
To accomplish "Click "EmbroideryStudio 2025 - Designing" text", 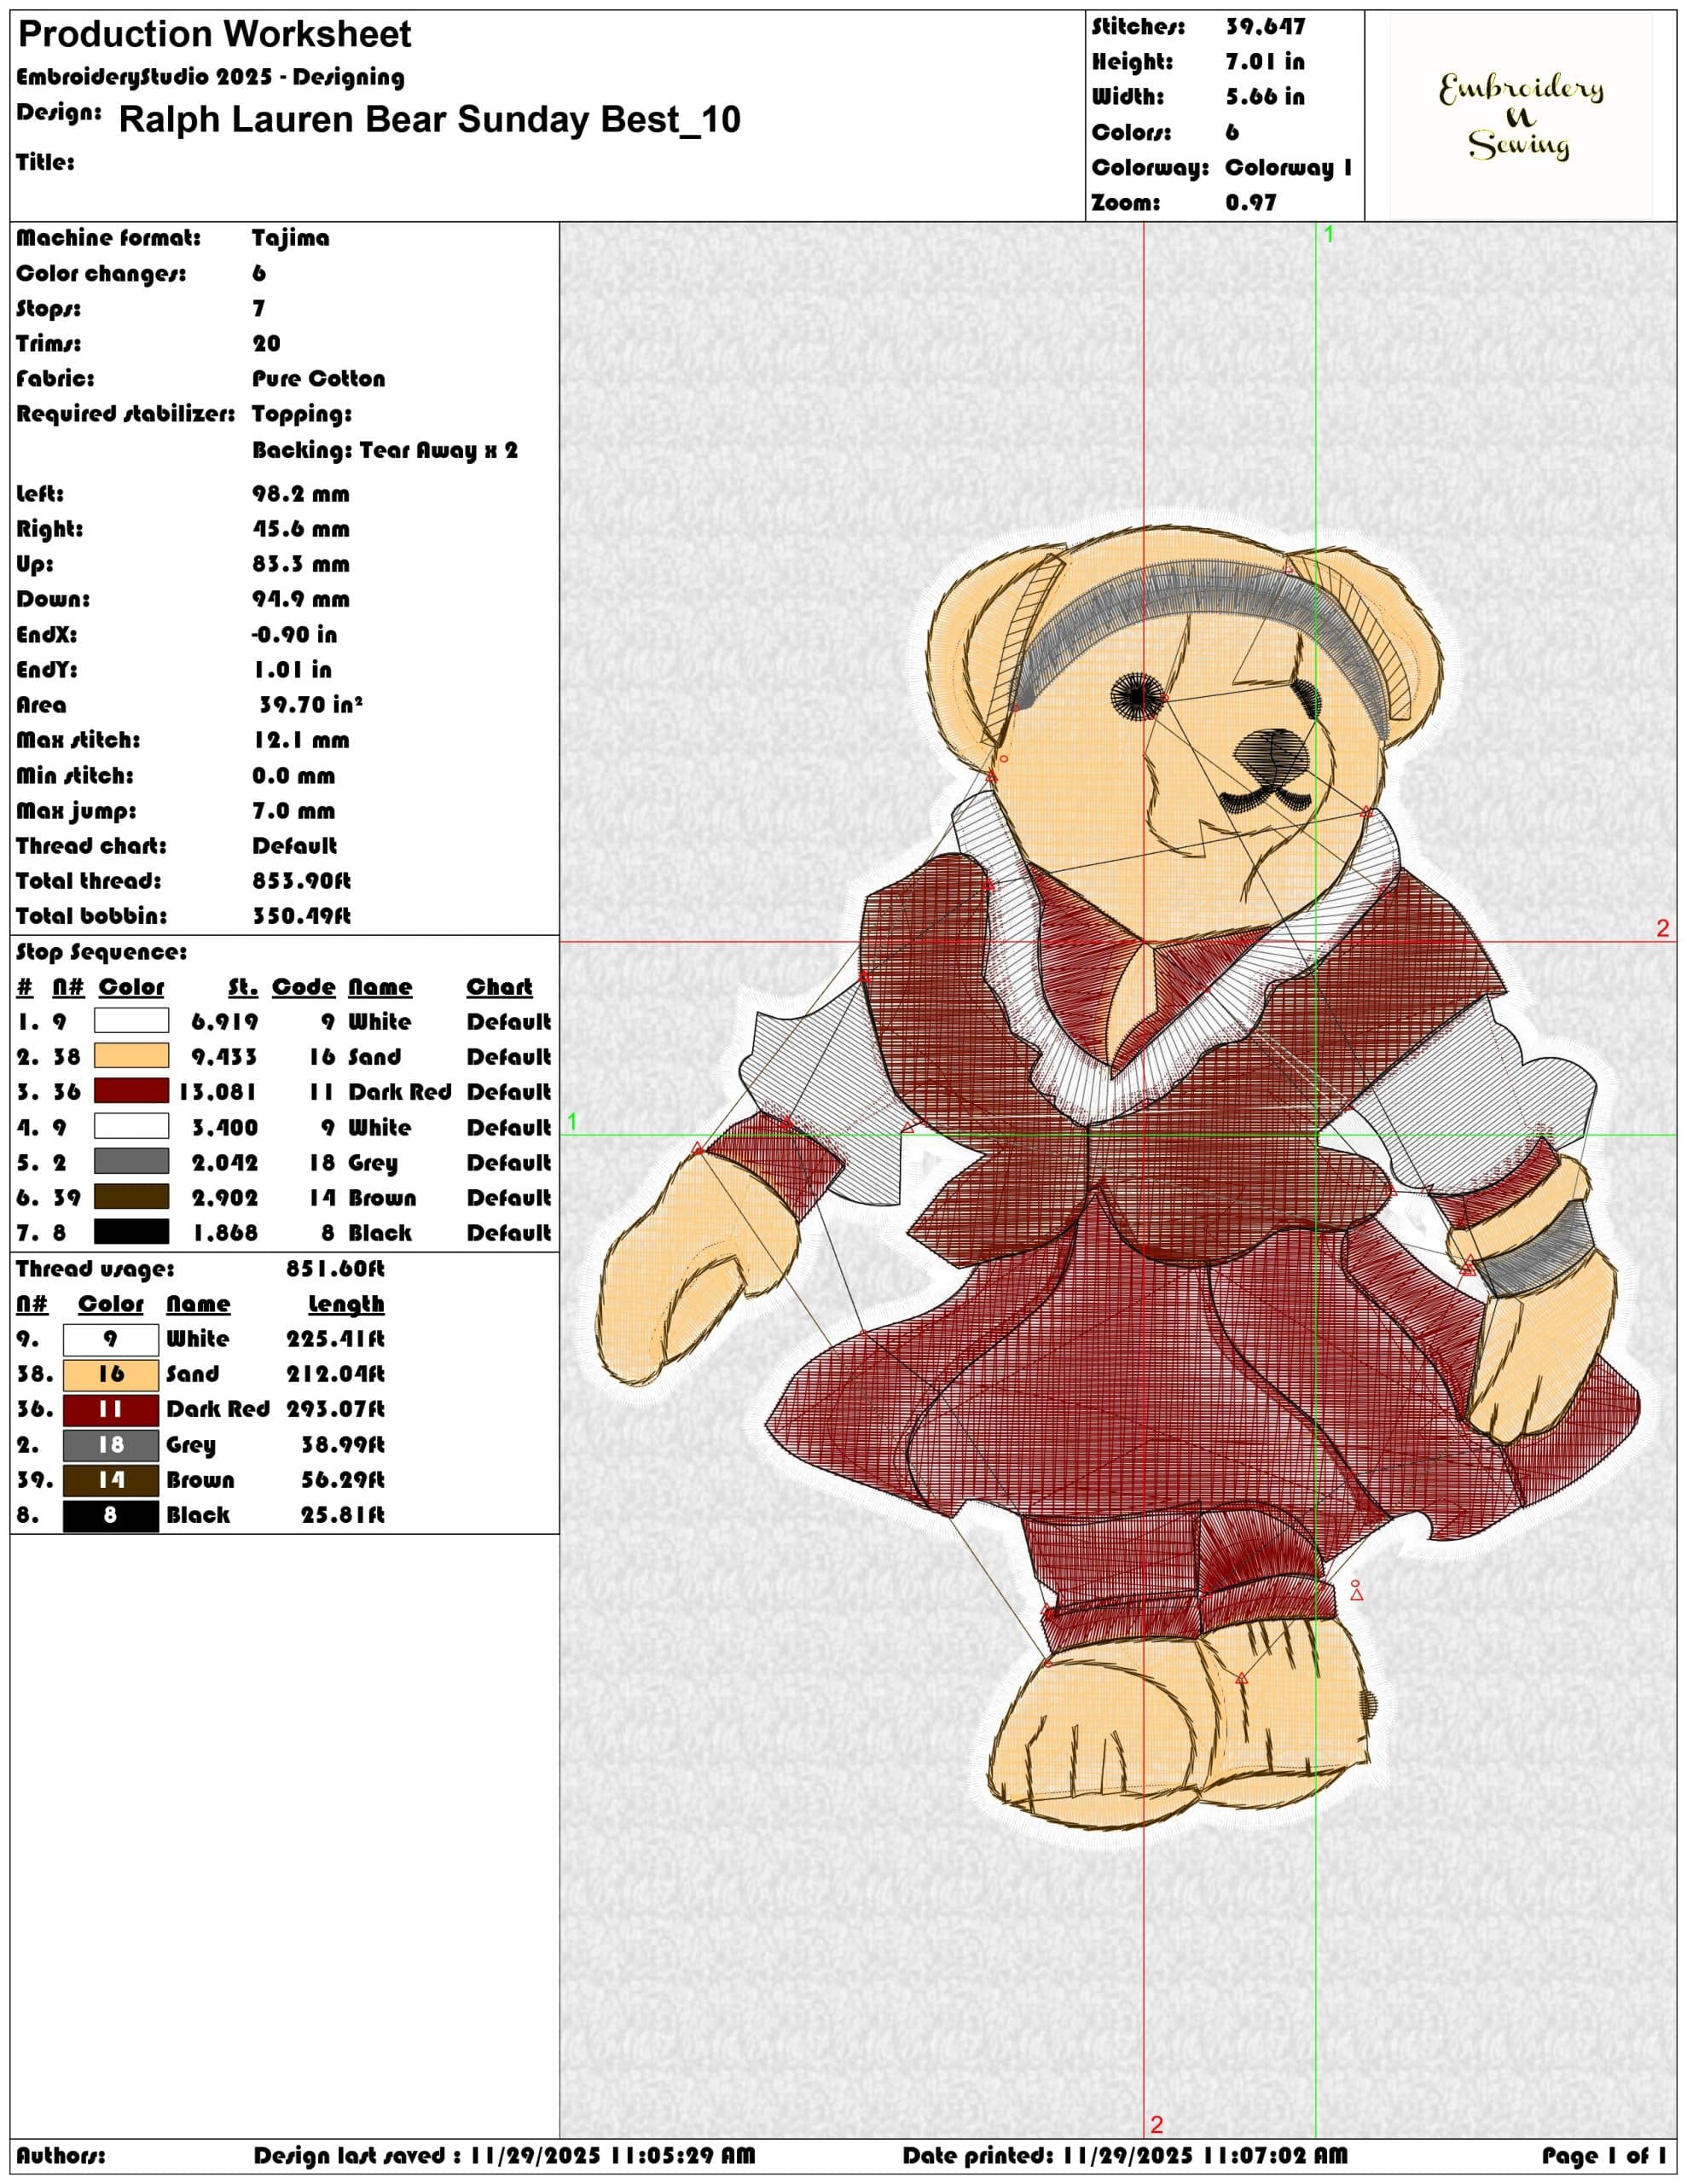I will [210, 77].
